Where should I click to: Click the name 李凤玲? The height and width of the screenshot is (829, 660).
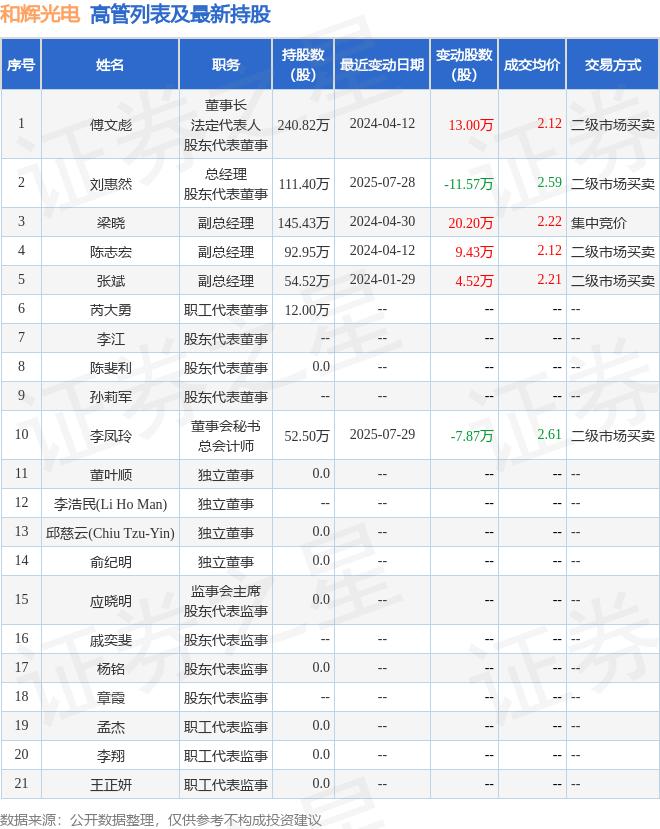click(x=111, y=436)
